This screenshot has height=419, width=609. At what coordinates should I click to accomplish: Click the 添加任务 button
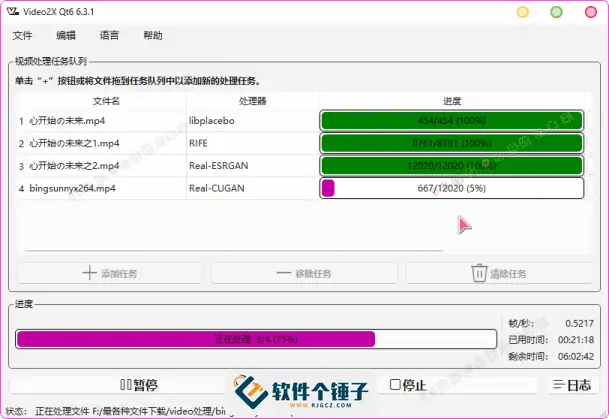point(110,273)
